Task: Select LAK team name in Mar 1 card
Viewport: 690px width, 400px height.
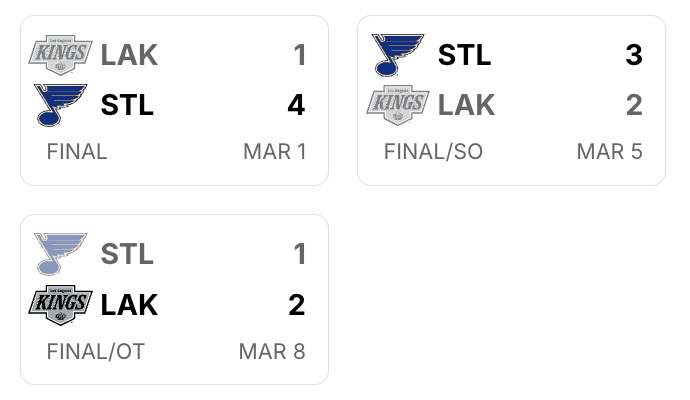Action: (129, 55)
